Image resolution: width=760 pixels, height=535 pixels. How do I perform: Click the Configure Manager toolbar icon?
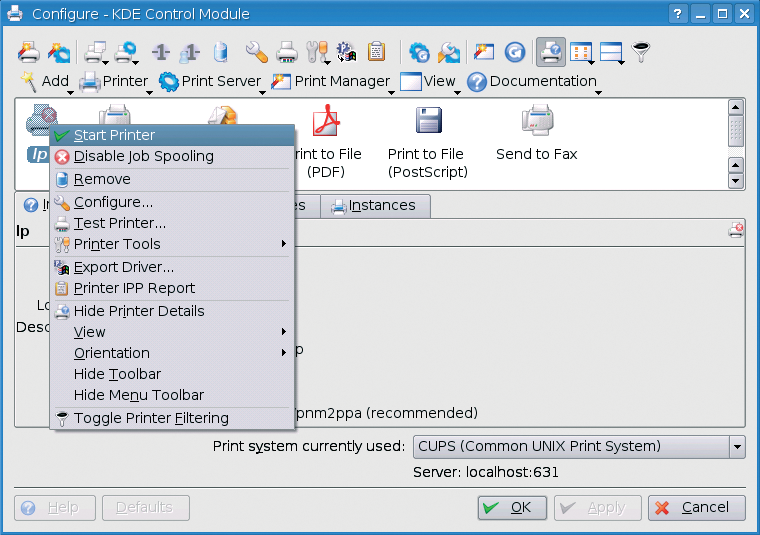tap(484, 52)
